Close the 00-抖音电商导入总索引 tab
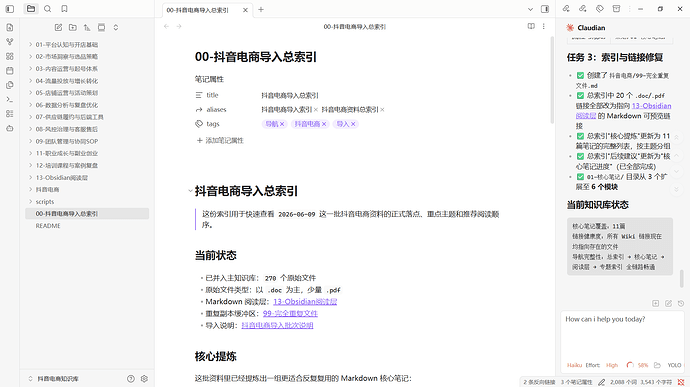 pyautogui.click(x=246, y=10)
